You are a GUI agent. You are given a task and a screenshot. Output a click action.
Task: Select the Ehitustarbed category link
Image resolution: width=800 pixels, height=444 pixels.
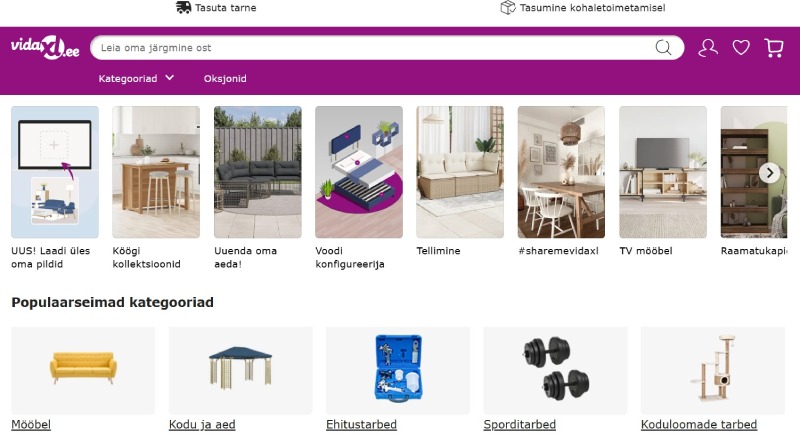point(361,424)
